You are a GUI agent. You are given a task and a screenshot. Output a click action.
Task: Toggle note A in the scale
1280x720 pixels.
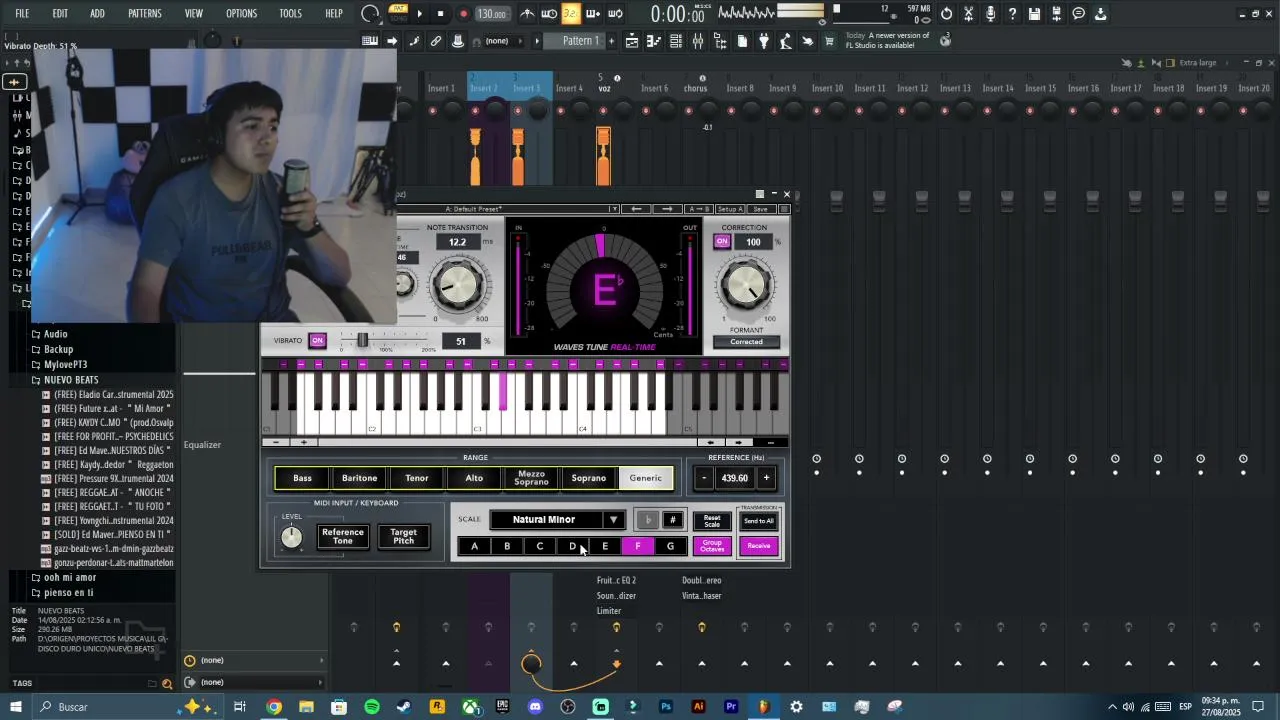[475, 546]
